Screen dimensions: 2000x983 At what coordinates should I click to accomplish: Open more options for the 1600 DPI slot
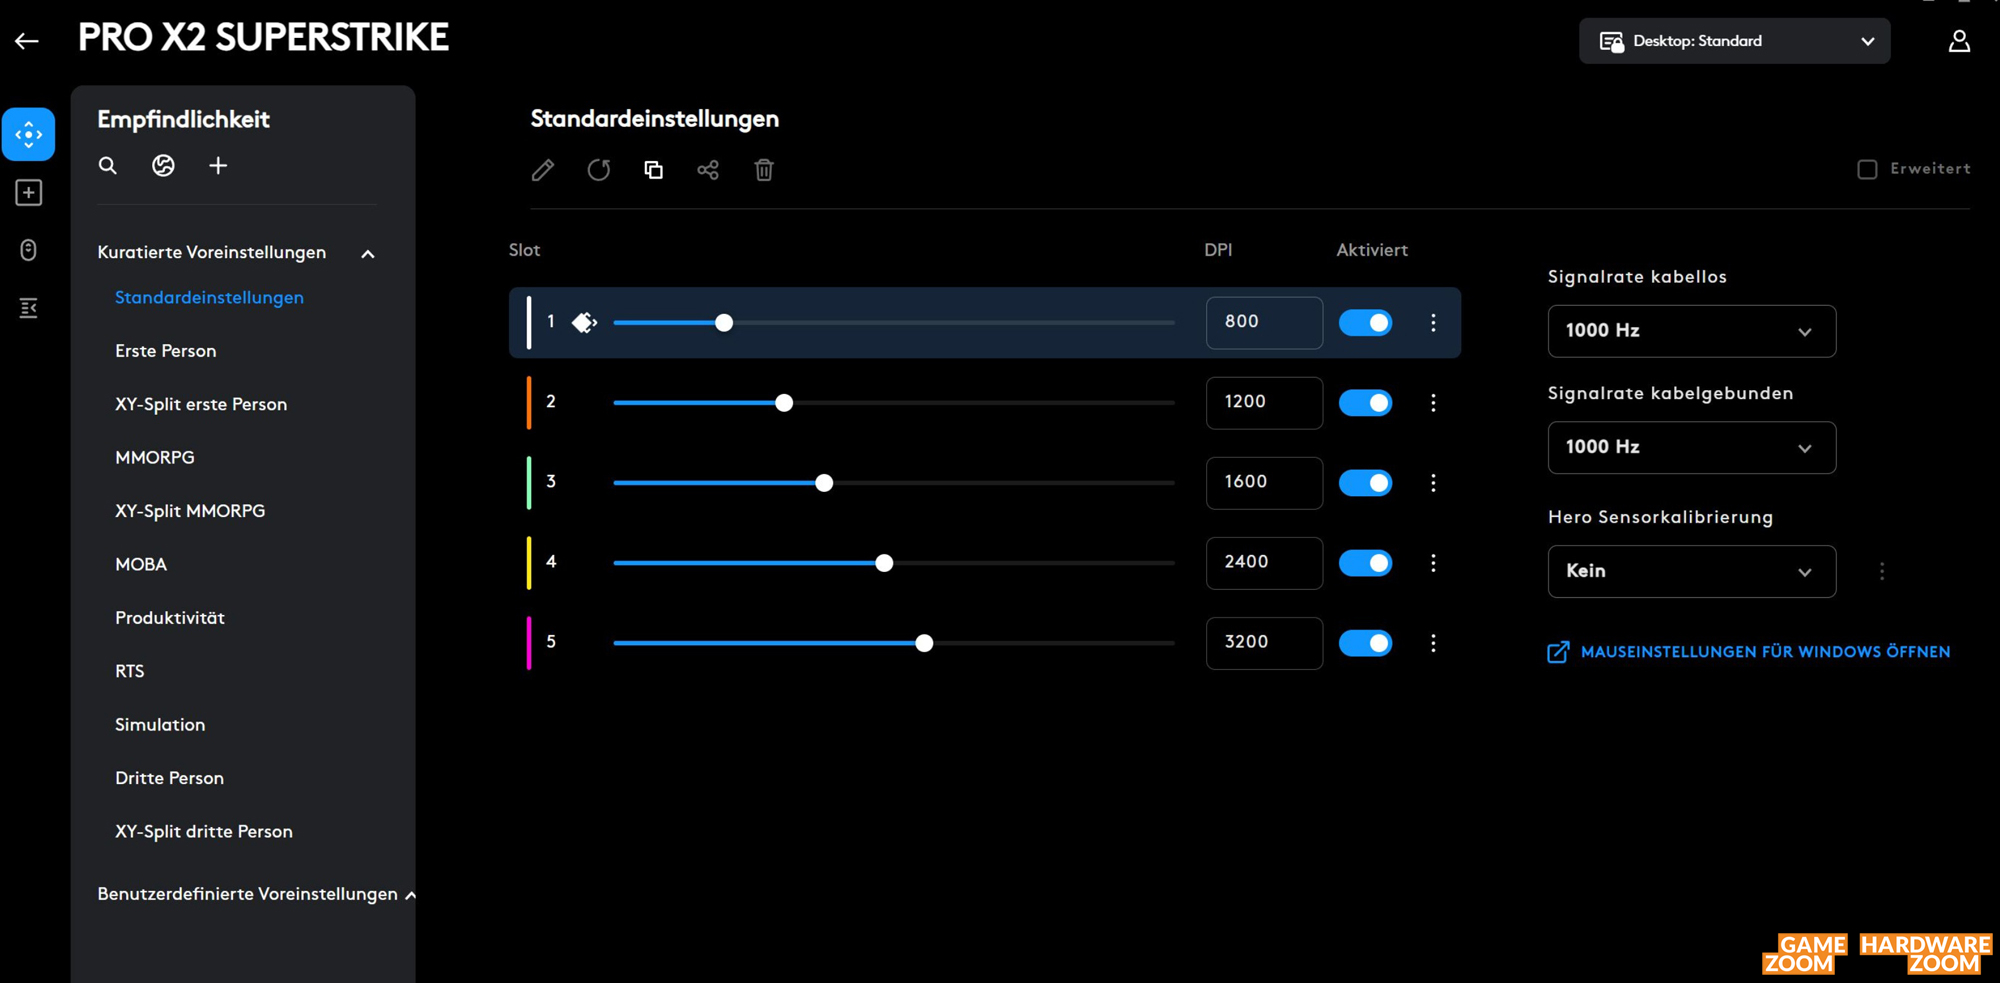coord(1433,483)
